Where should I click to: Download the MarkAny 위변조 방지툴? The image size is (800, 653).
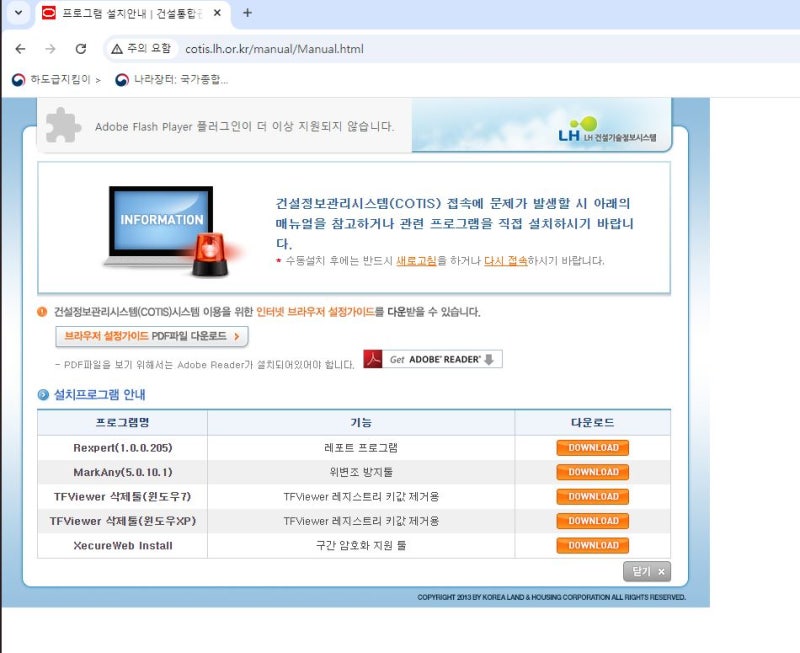[592, 472]
